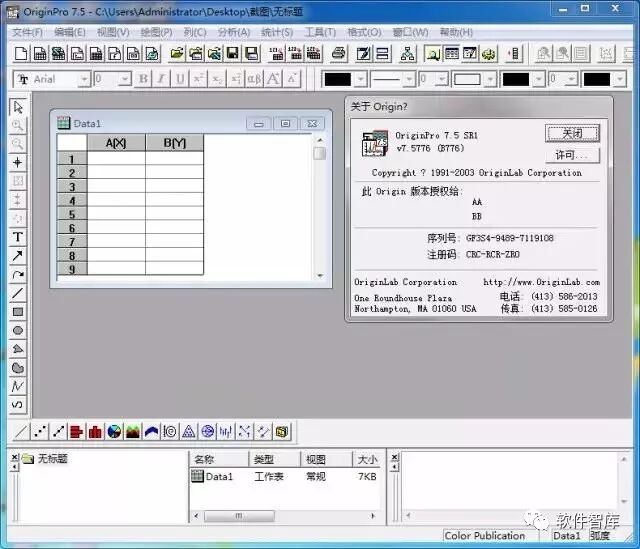Open the 绘图(P) menu
The image size is (640, 549).
[x=156, y=32]
